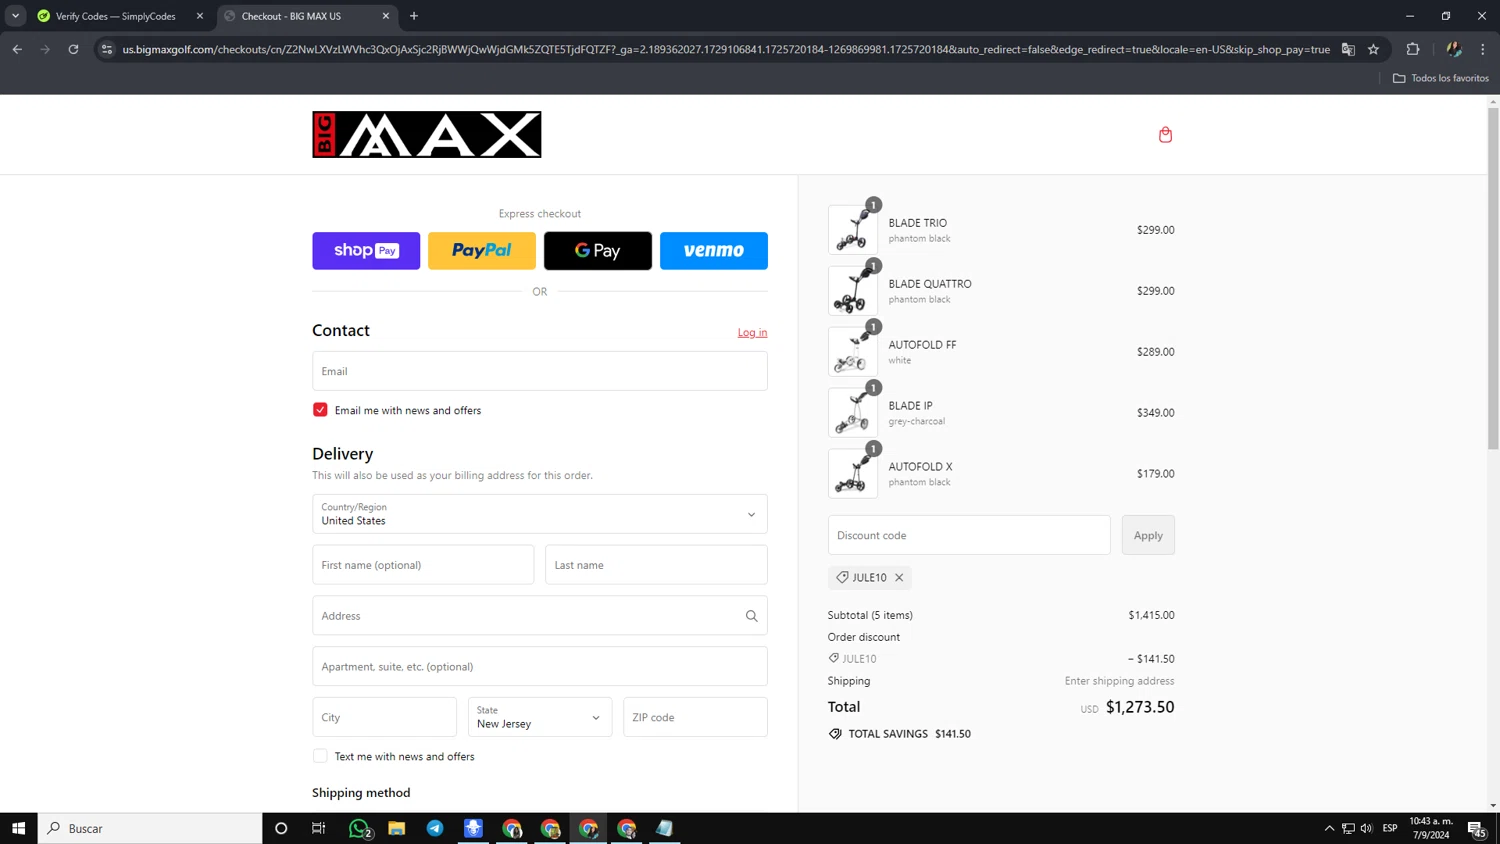The width and height of the screenshot is (1500, 844).
Task: Open the Windows Start menu
Action: tap(18, 828)
